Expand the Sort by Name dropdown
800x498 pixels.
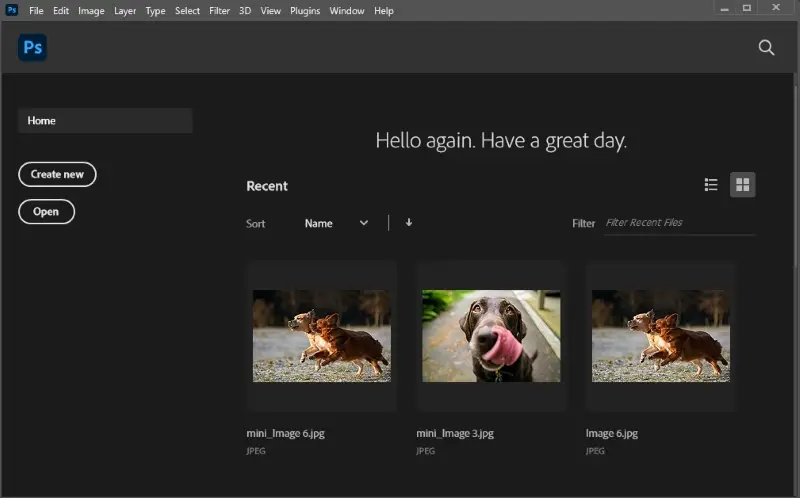pyautogui.click(x=336, y=223)
